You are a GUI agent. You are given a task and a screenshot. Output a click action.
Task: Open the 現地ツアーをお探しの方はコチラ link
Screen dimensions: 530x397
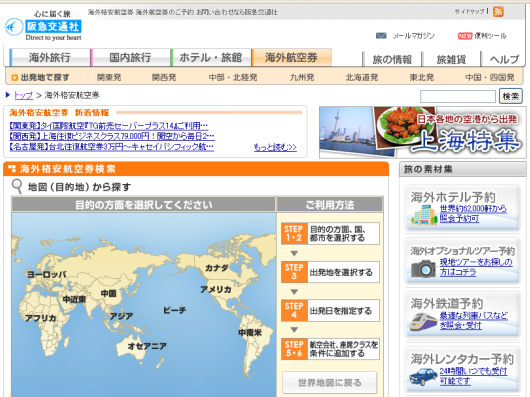476,267
